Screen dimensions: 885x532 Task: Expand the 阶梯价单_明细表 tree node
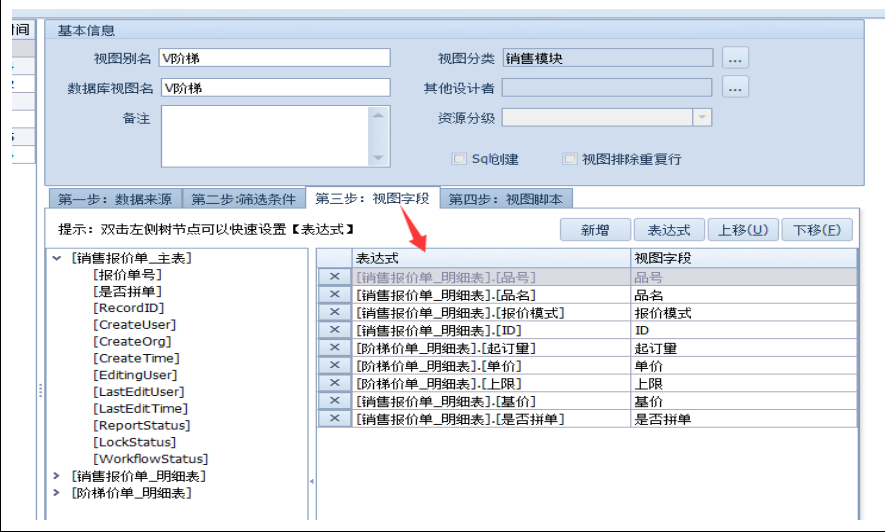(56, 493)
